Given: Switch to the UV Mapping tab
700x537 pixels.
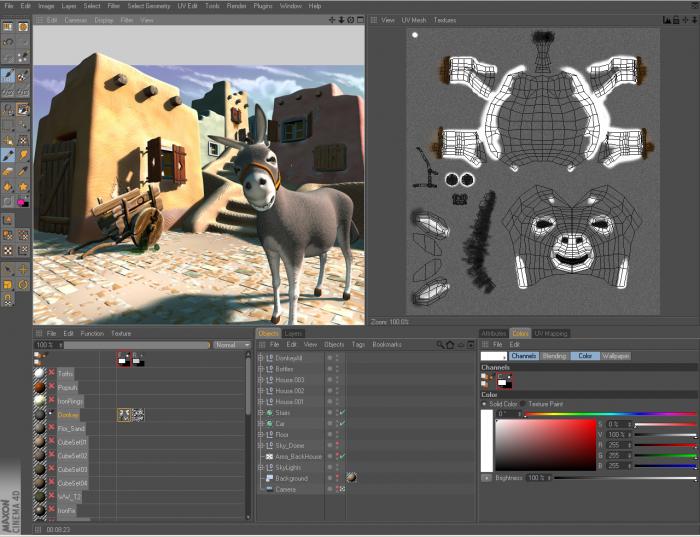Looking at the screenshot, I should click(551, 333).
